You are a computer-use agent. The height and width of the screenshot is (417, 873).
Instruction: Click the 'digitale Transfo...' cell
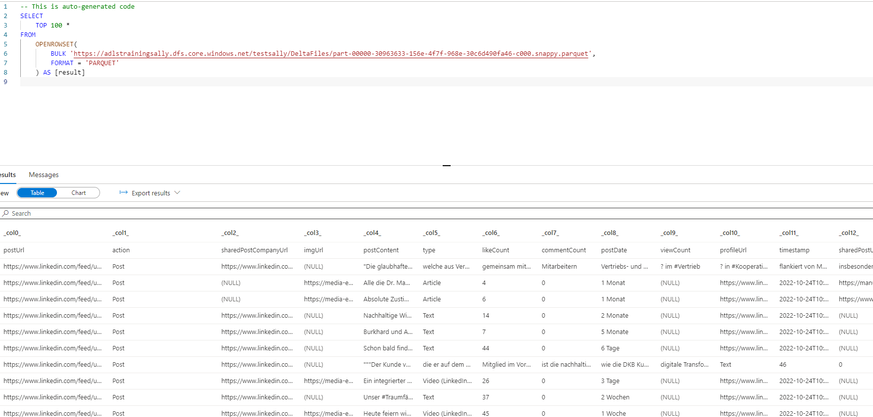[x=685, y=365]
